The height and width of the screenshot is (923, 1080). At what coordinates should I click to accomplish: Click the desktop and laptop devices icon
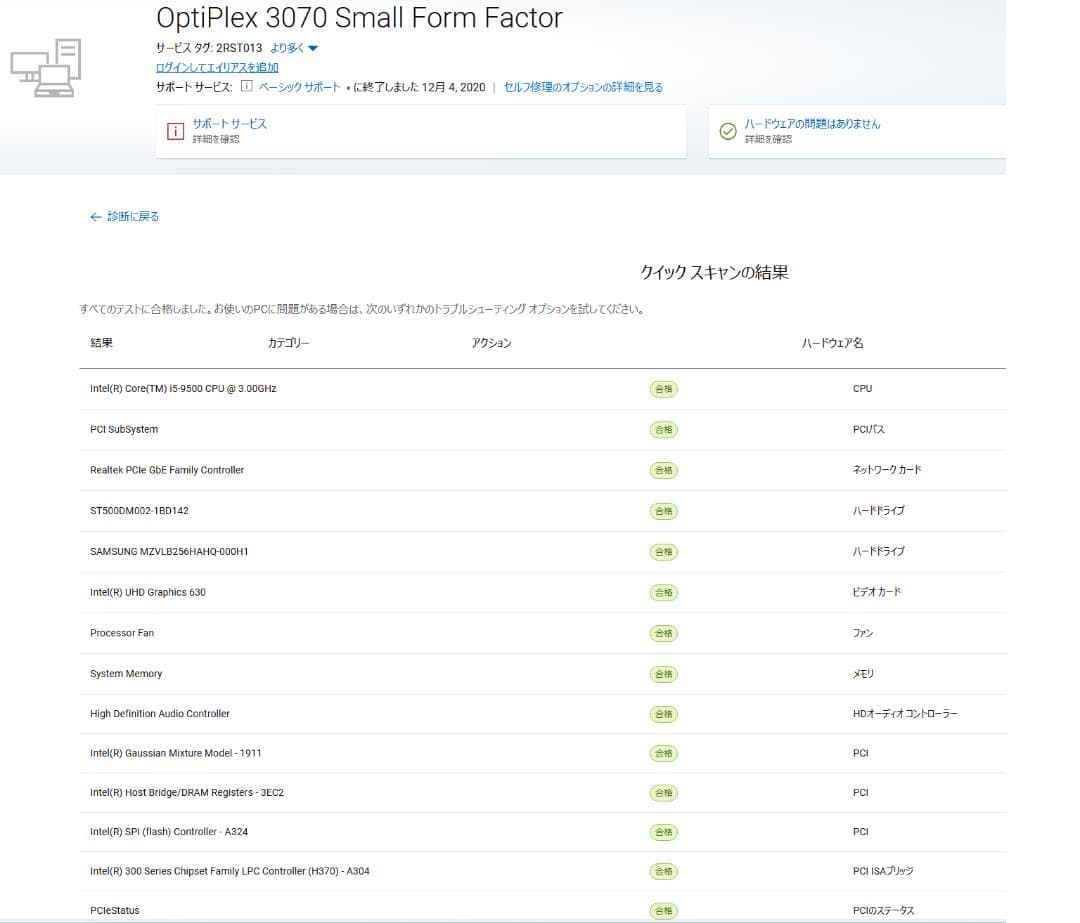(x=46, y=68)
